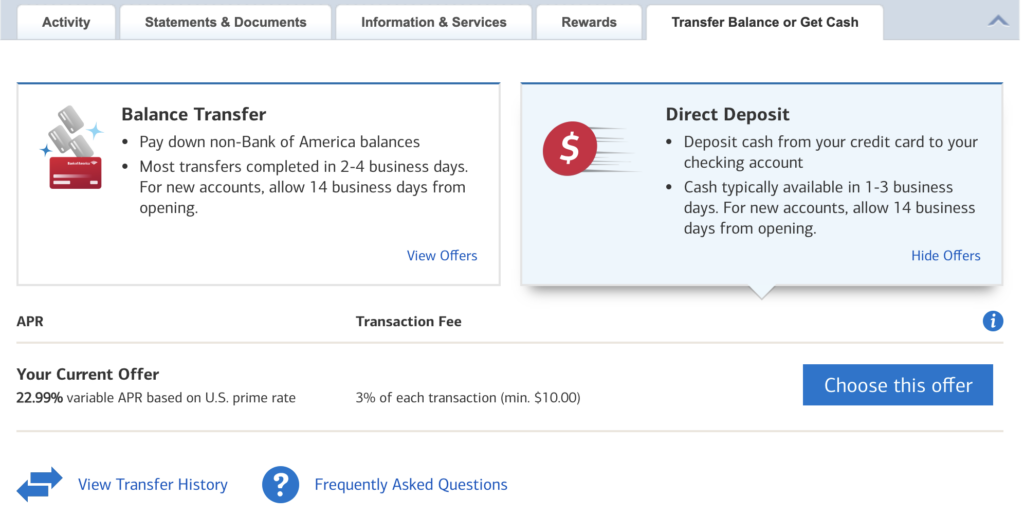Click the Balance Transfer heading
1024x532 pixels.
[194, 114]
